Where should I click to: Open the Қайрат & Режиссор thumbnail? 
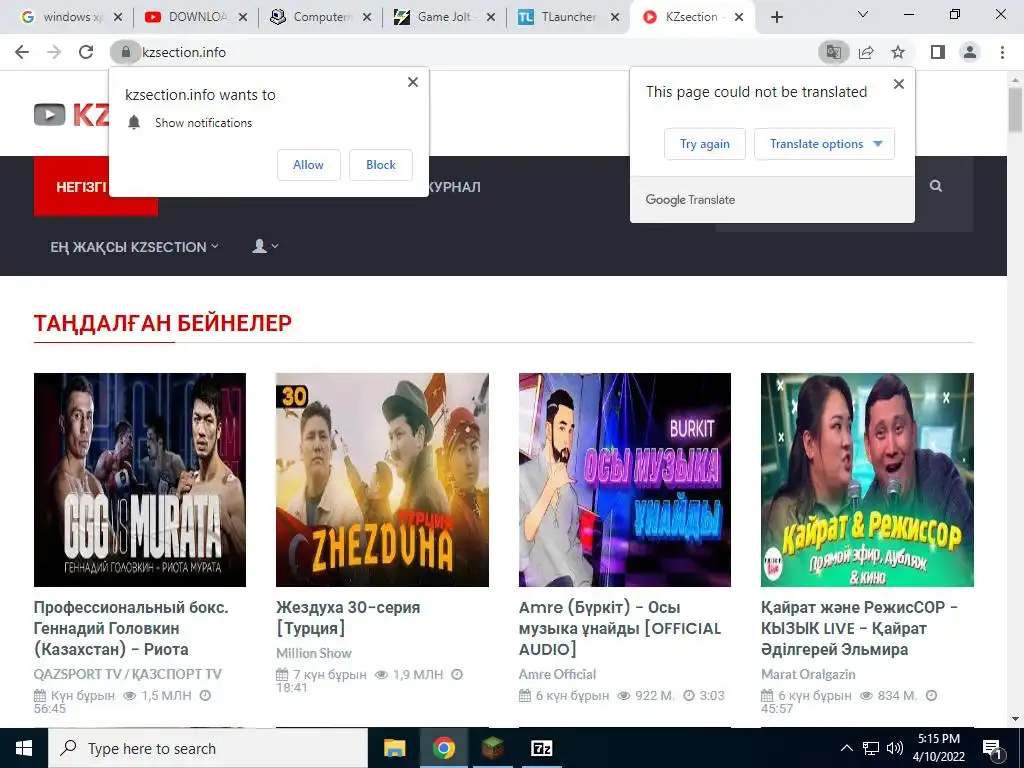click(x=867, y=480)
